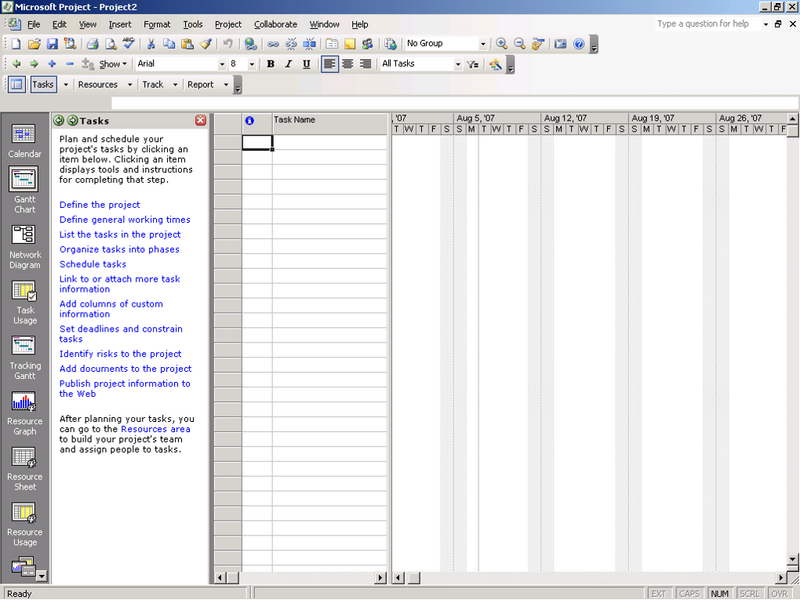The image size is (800, 600).
Task: Open the No Group dropdown
Action: 483,44
